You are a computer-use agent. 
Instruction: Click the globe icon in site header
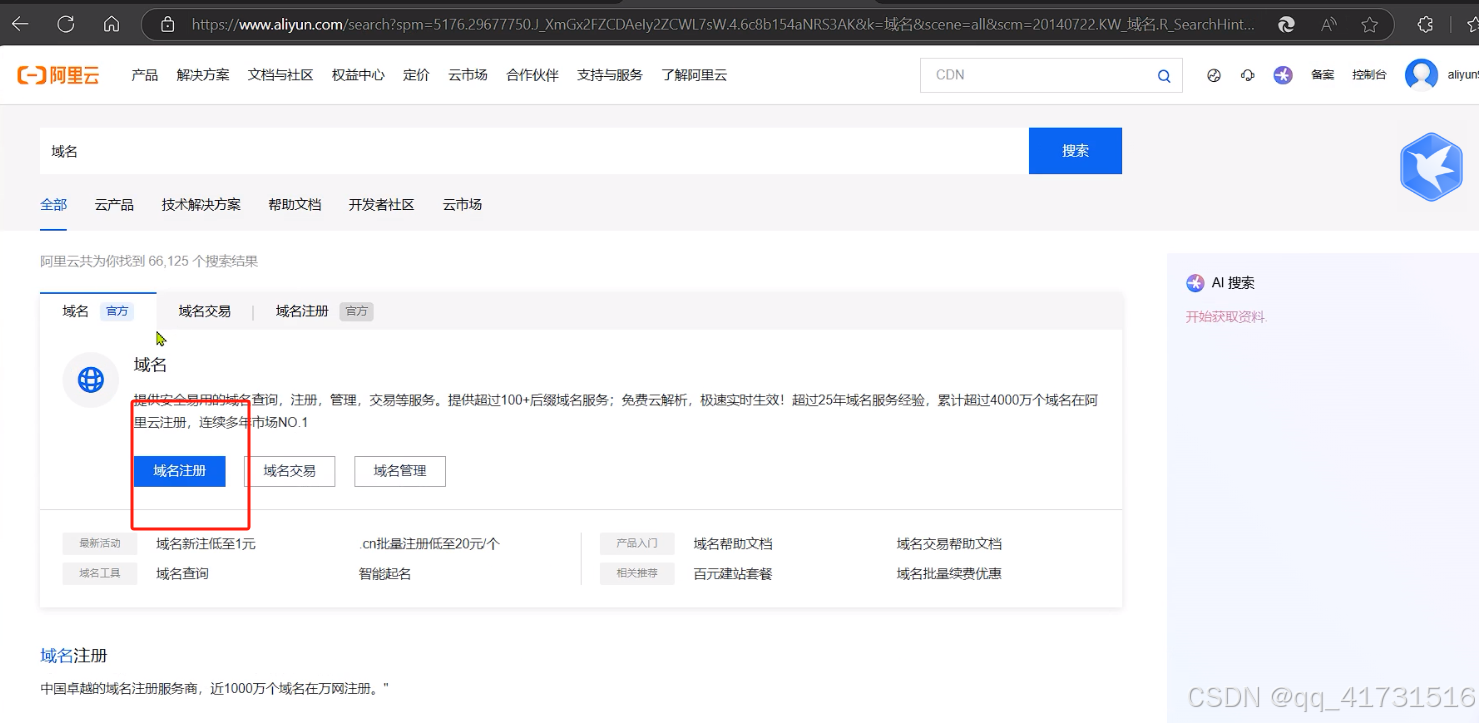tap(1214, 75)
